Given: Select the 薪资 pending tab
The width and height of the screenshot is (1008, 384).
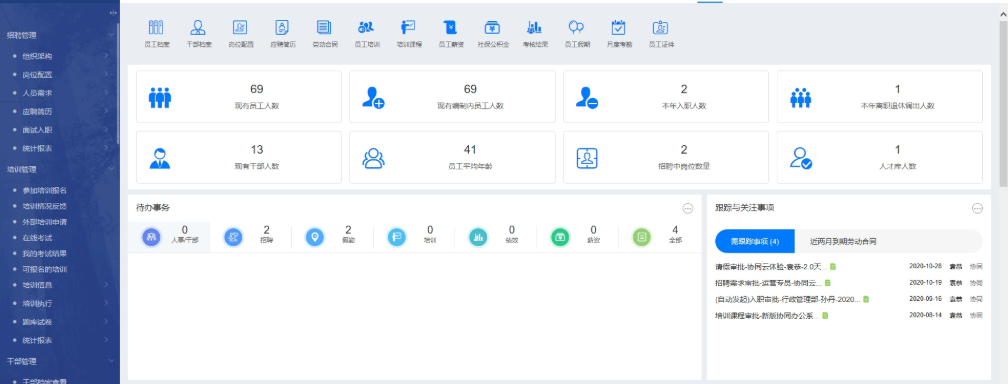Looking at the screenshot, I should (577, 237).
